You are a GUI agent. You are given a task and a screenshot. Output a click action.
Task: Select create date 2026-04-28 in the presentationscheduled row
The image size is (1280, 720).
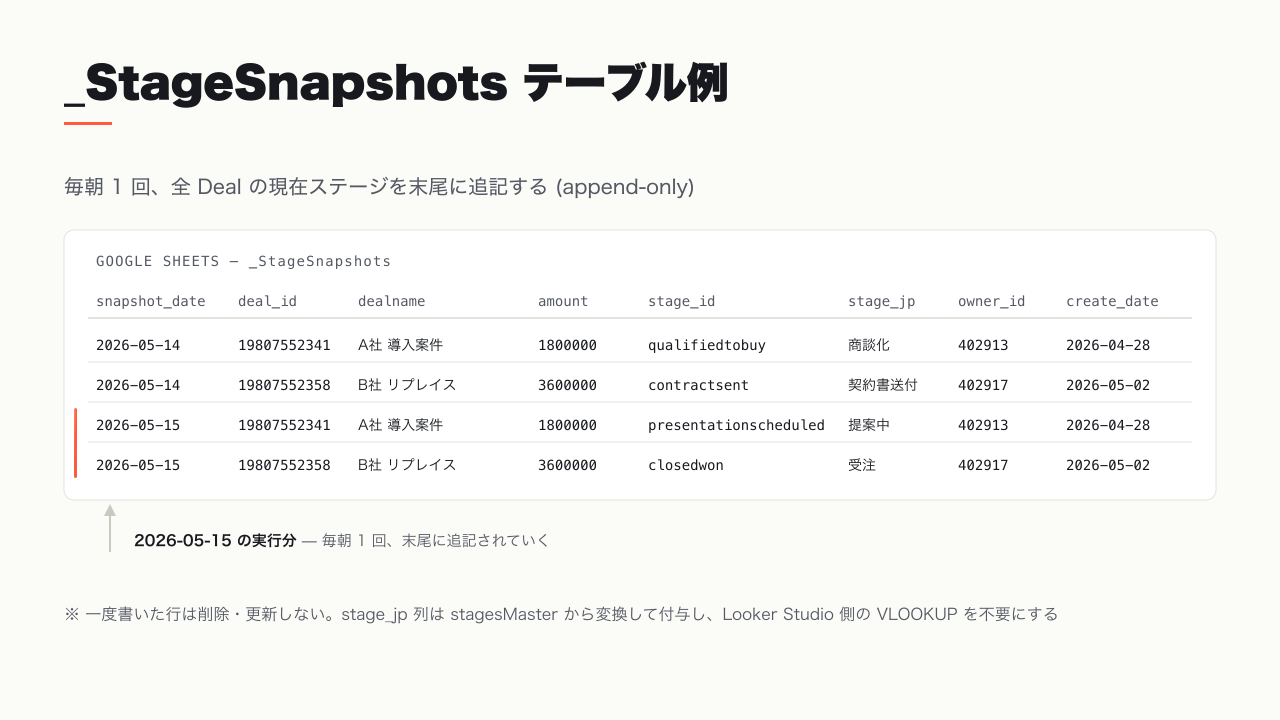1108,425
